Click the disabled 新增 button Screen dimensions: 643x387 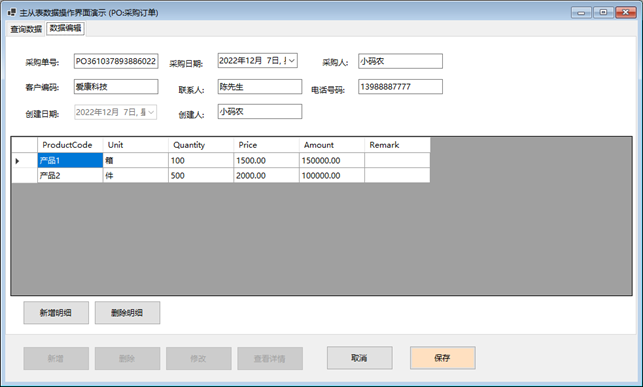56,358
